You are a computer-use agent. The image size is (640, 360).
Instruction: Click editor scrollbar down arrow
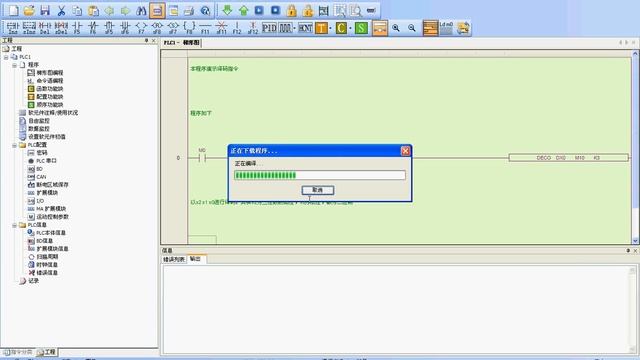[x=635, y=241]
